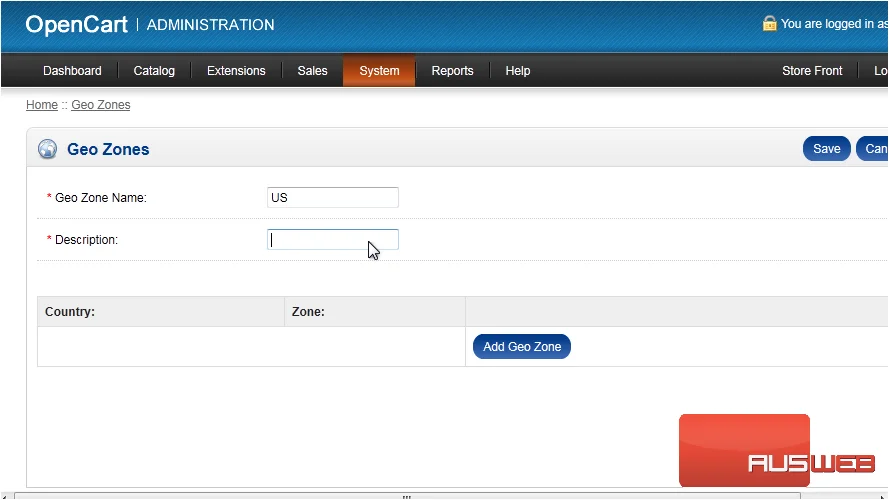
Task: Click the Zone column header
Action: click(308, 312)
